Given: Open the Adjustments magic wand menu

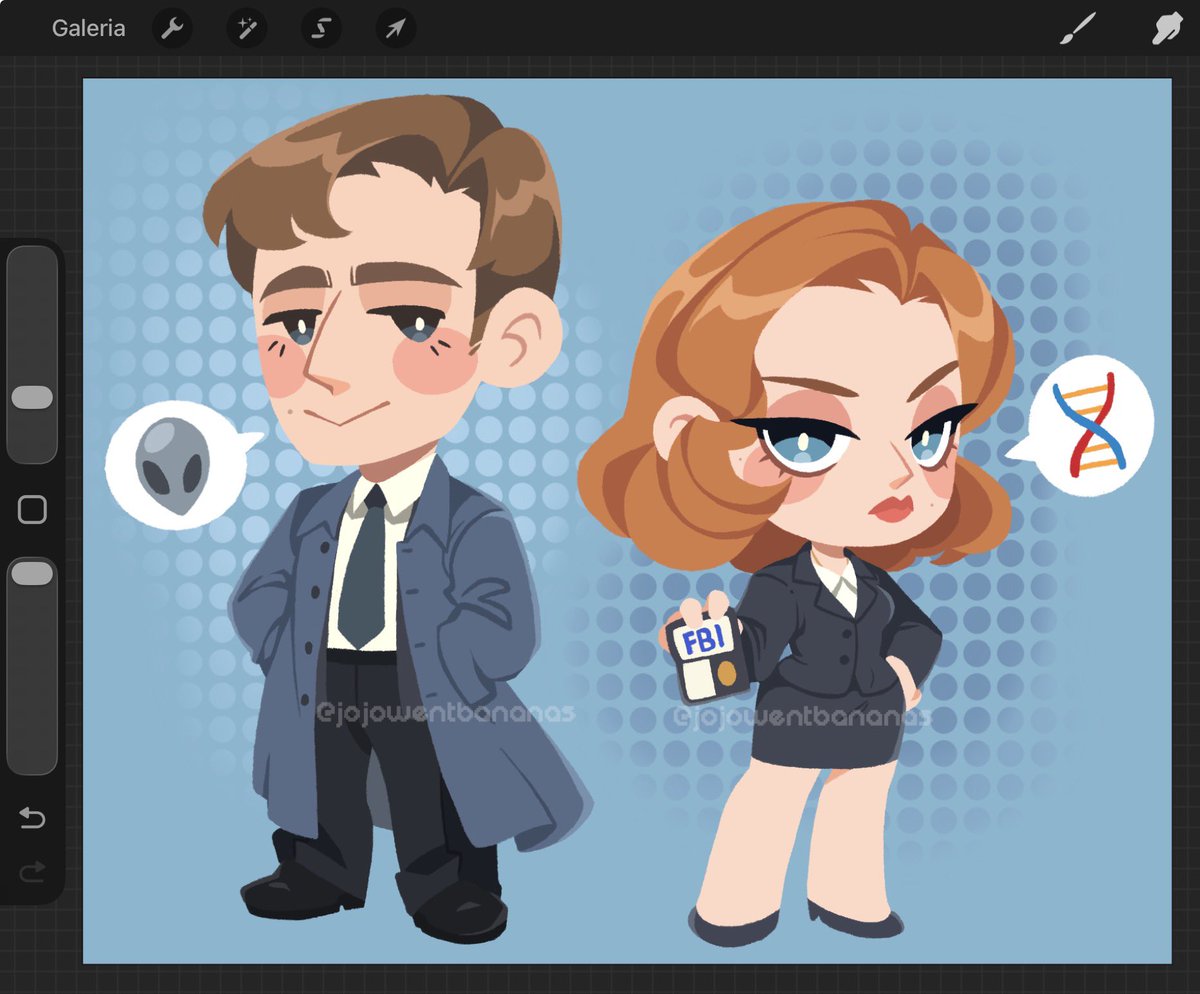Looking at the screenshot, I should [246, 29].
